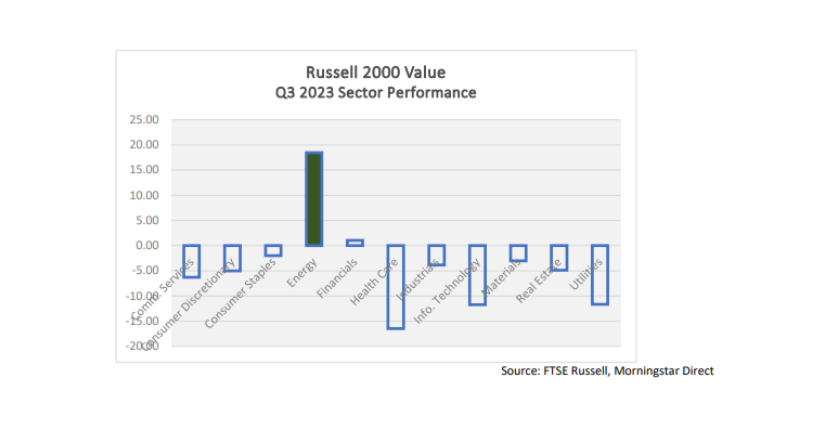Screen dimensions: 830x430
Task: Click the 5.00 y-axis label
Action: [x=147, y=220]
